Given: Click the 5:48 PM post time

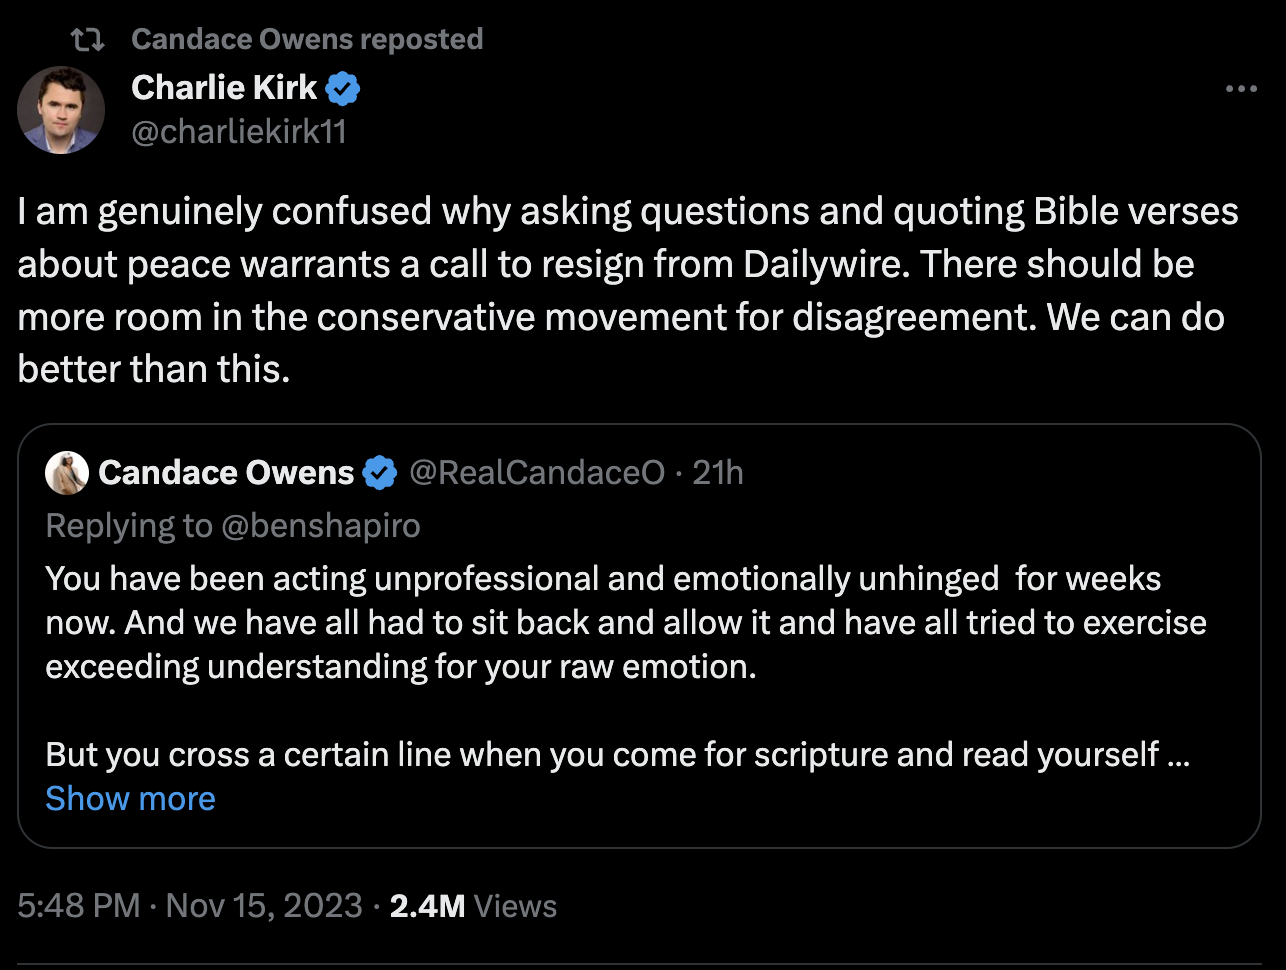Looking at the screenshot, I should [x=79, y=906].
